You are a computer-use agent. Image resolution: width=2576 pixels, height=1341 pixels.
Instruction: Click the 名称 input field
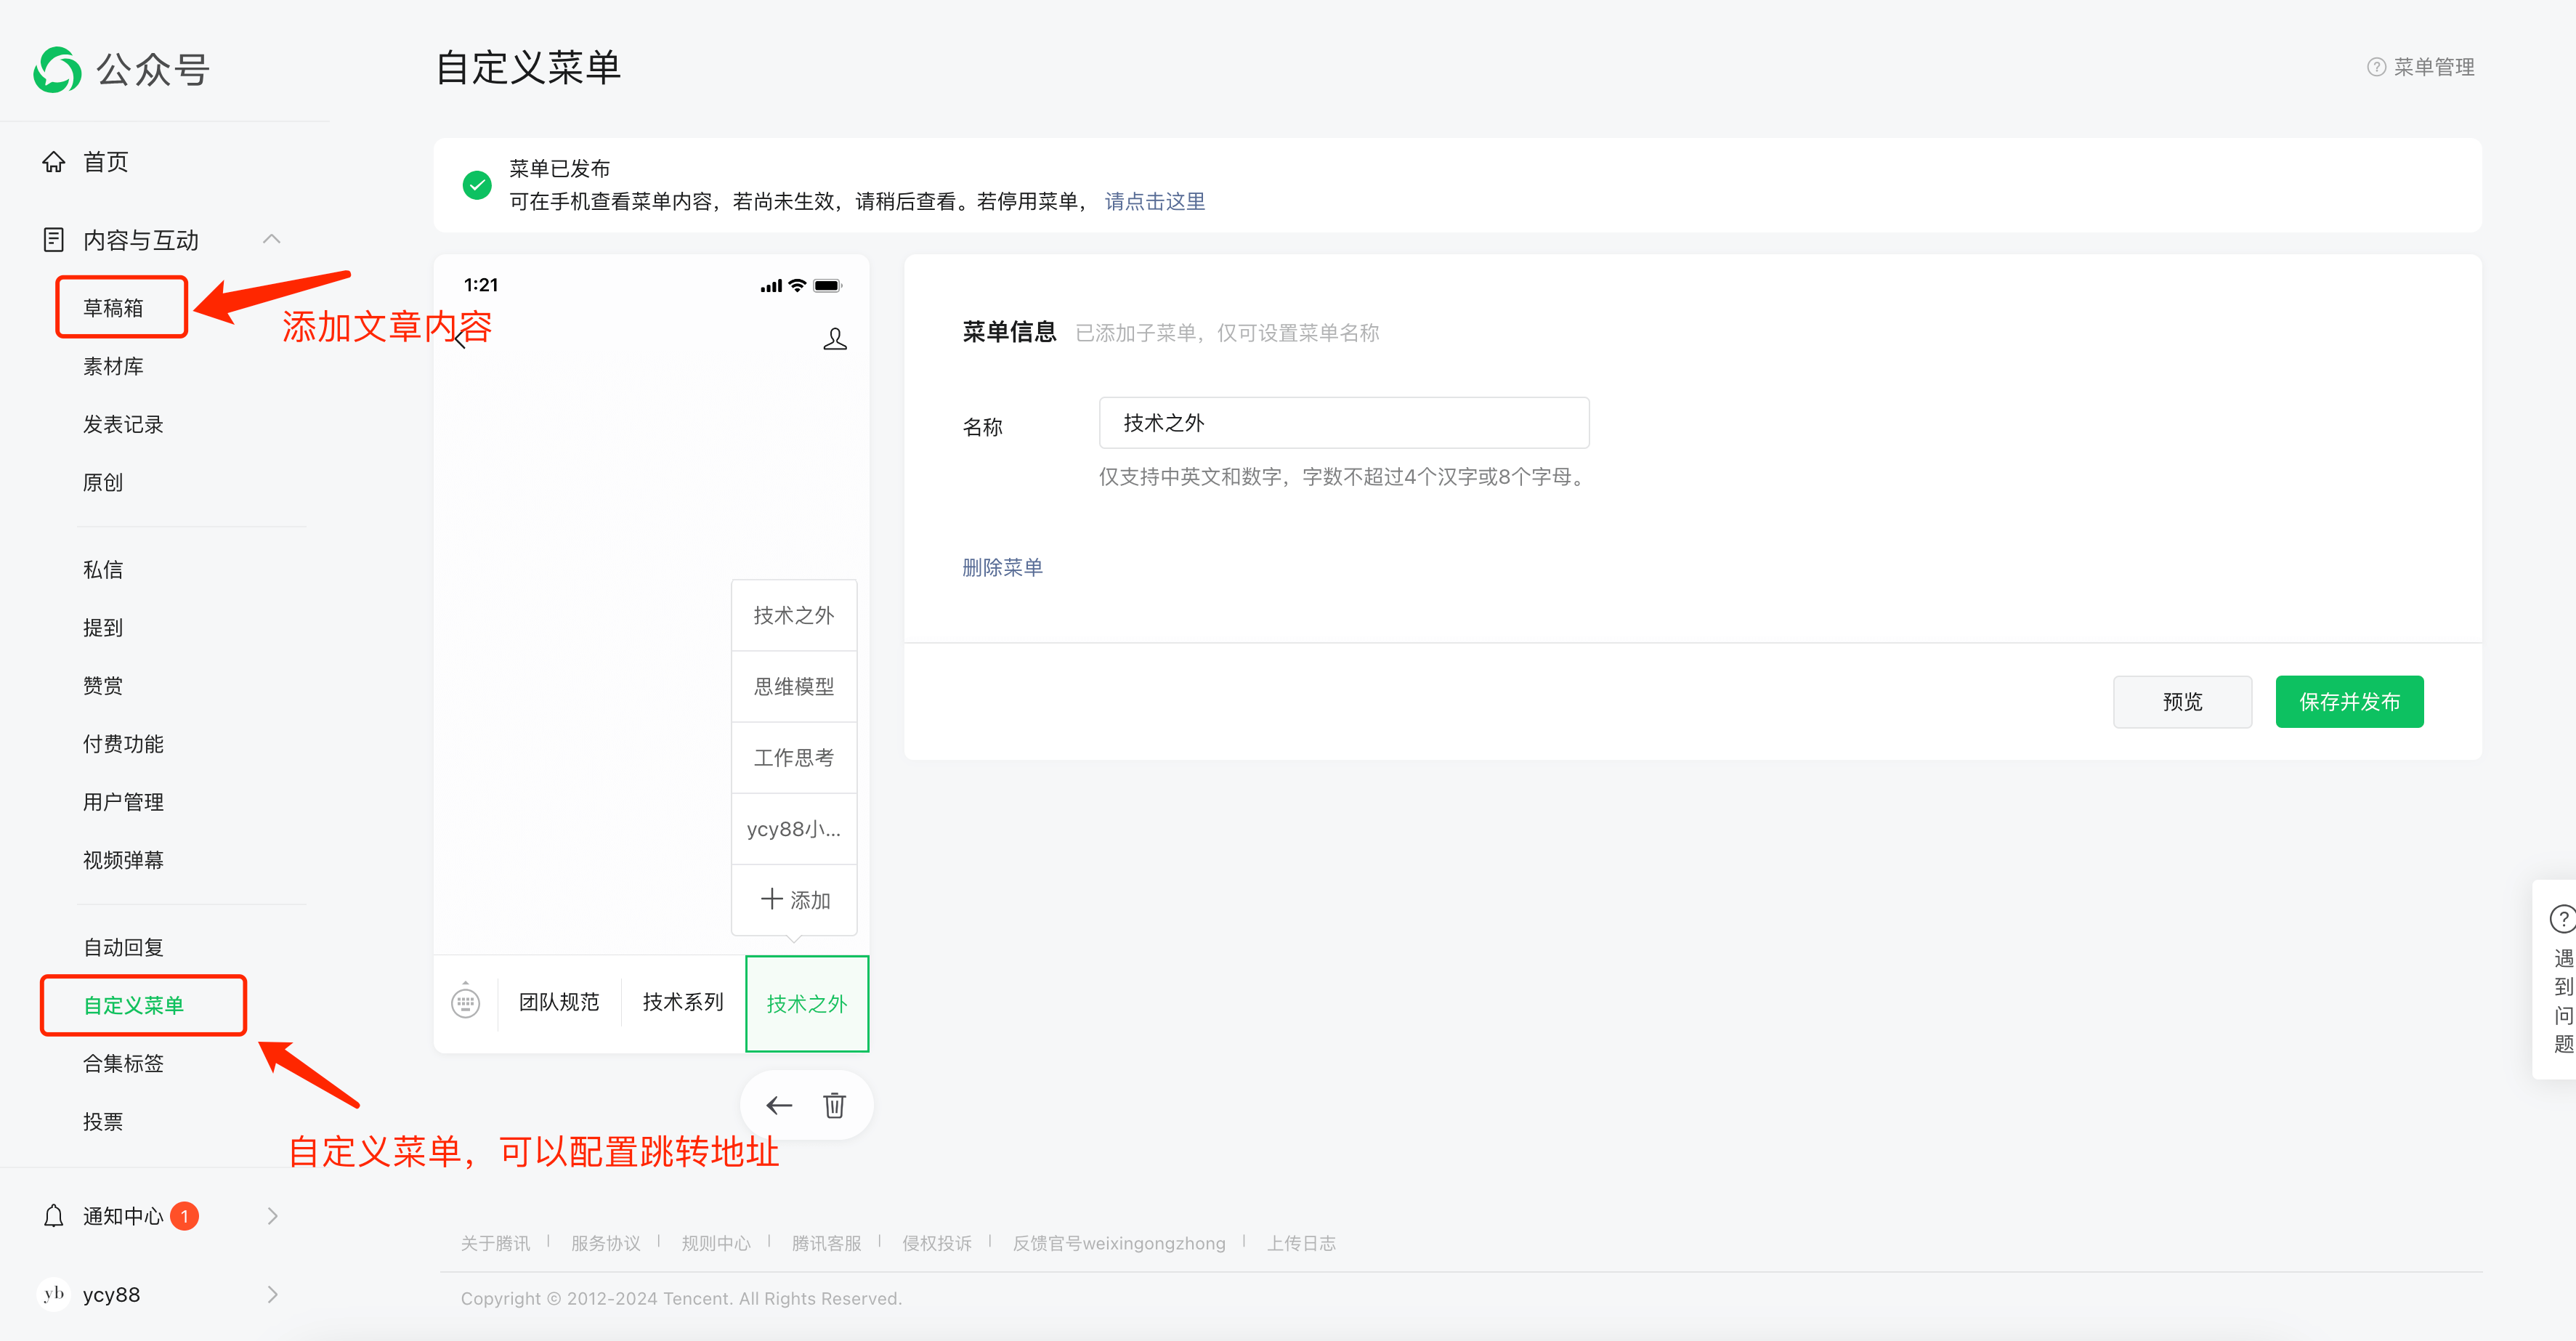point(1343,423)
